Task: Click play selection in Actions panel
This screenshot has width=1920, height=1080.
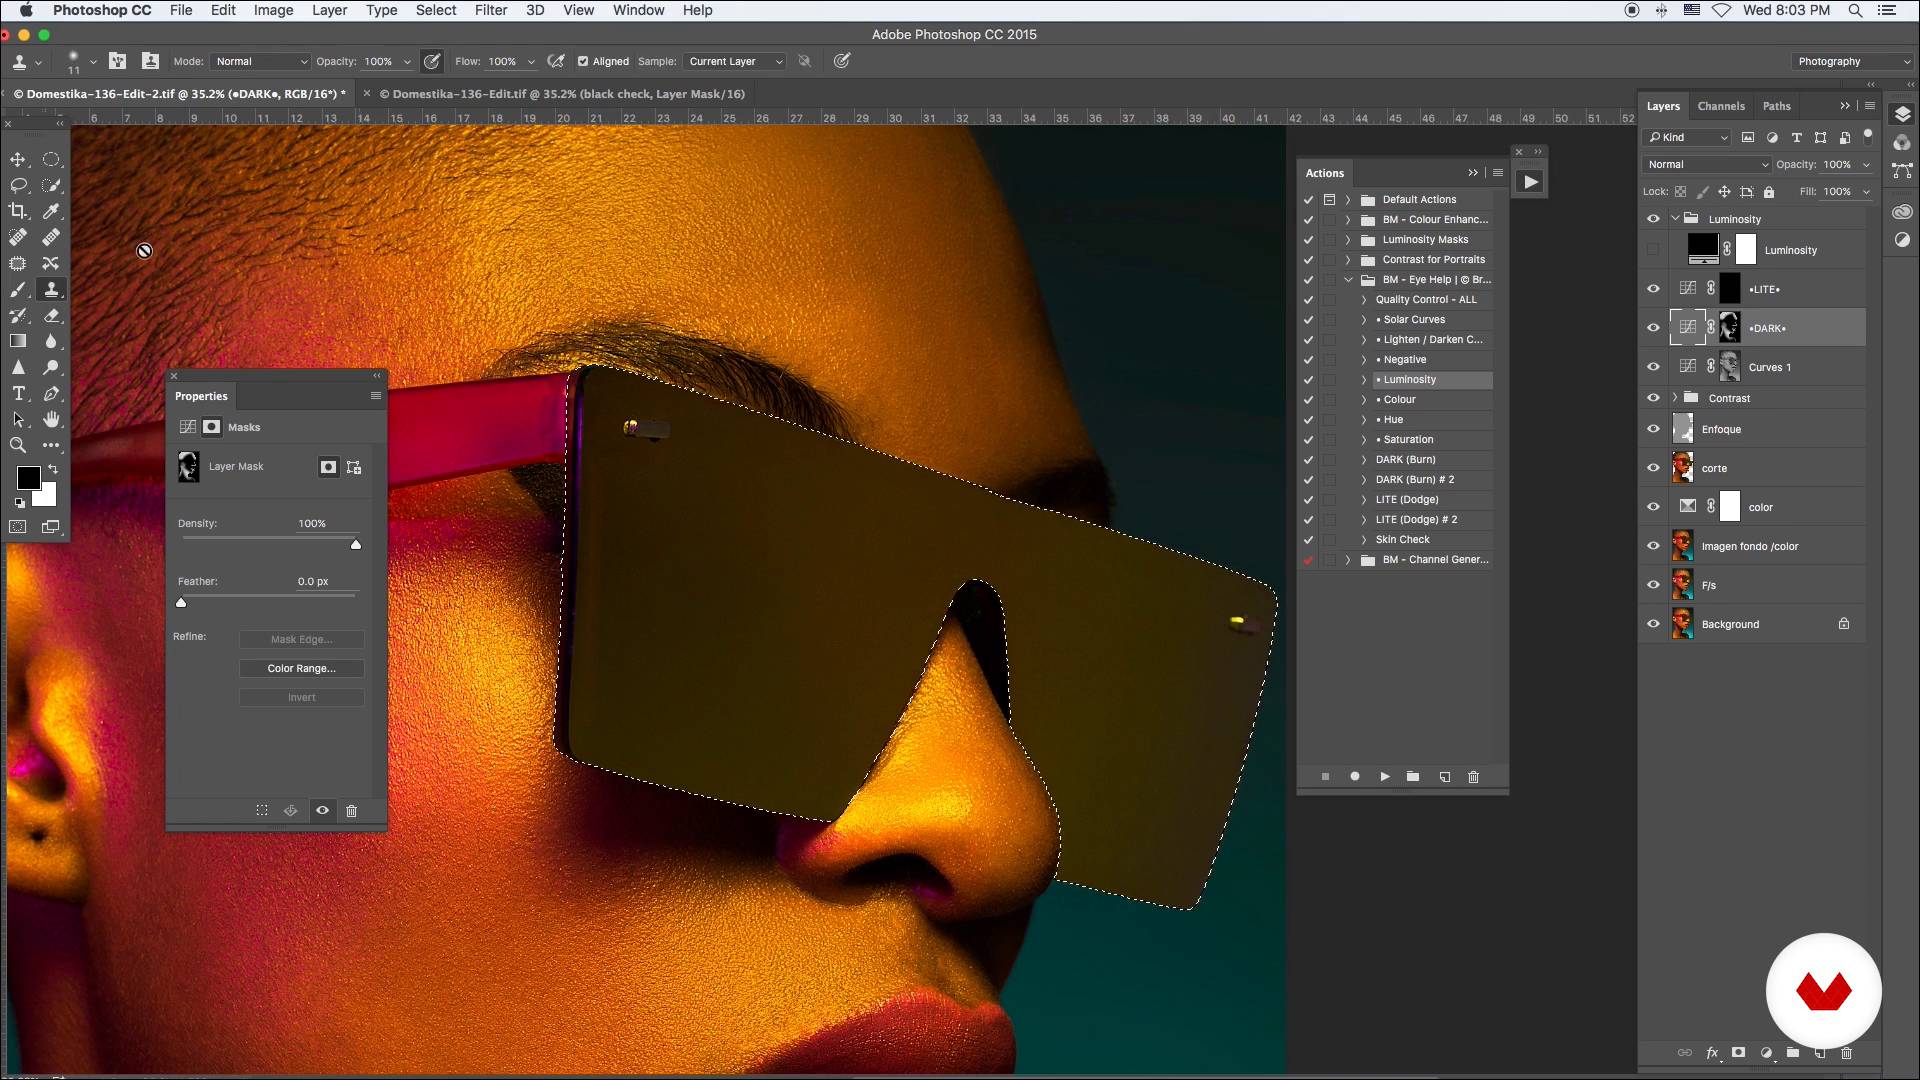Action: [x=1385, y=777]
